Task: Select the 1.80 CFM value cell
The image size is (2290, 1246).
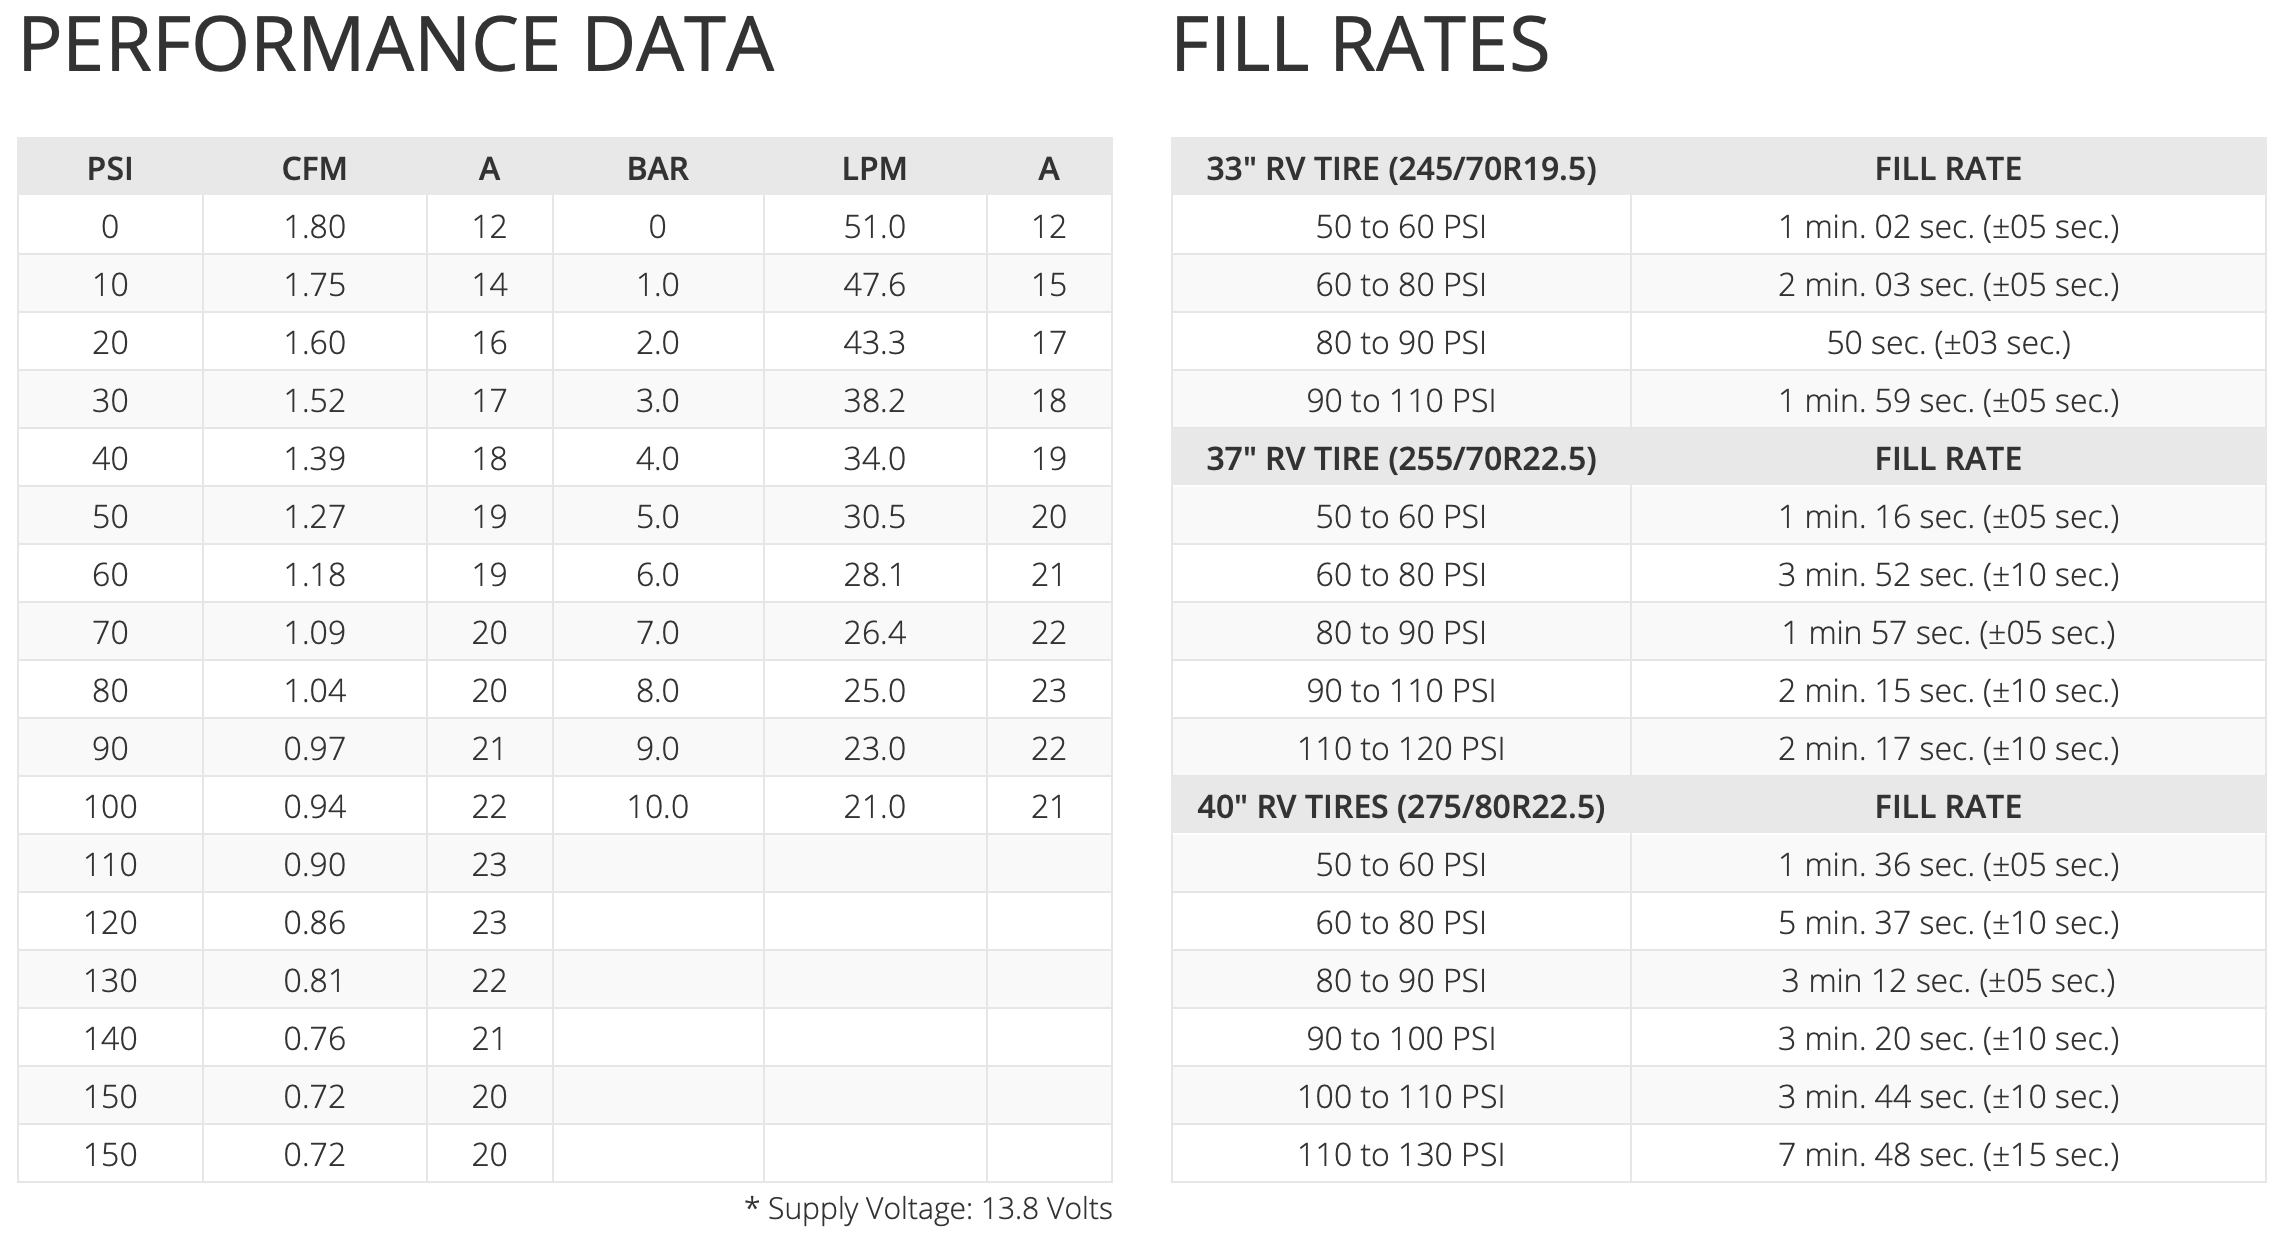Action: (314, 226)
